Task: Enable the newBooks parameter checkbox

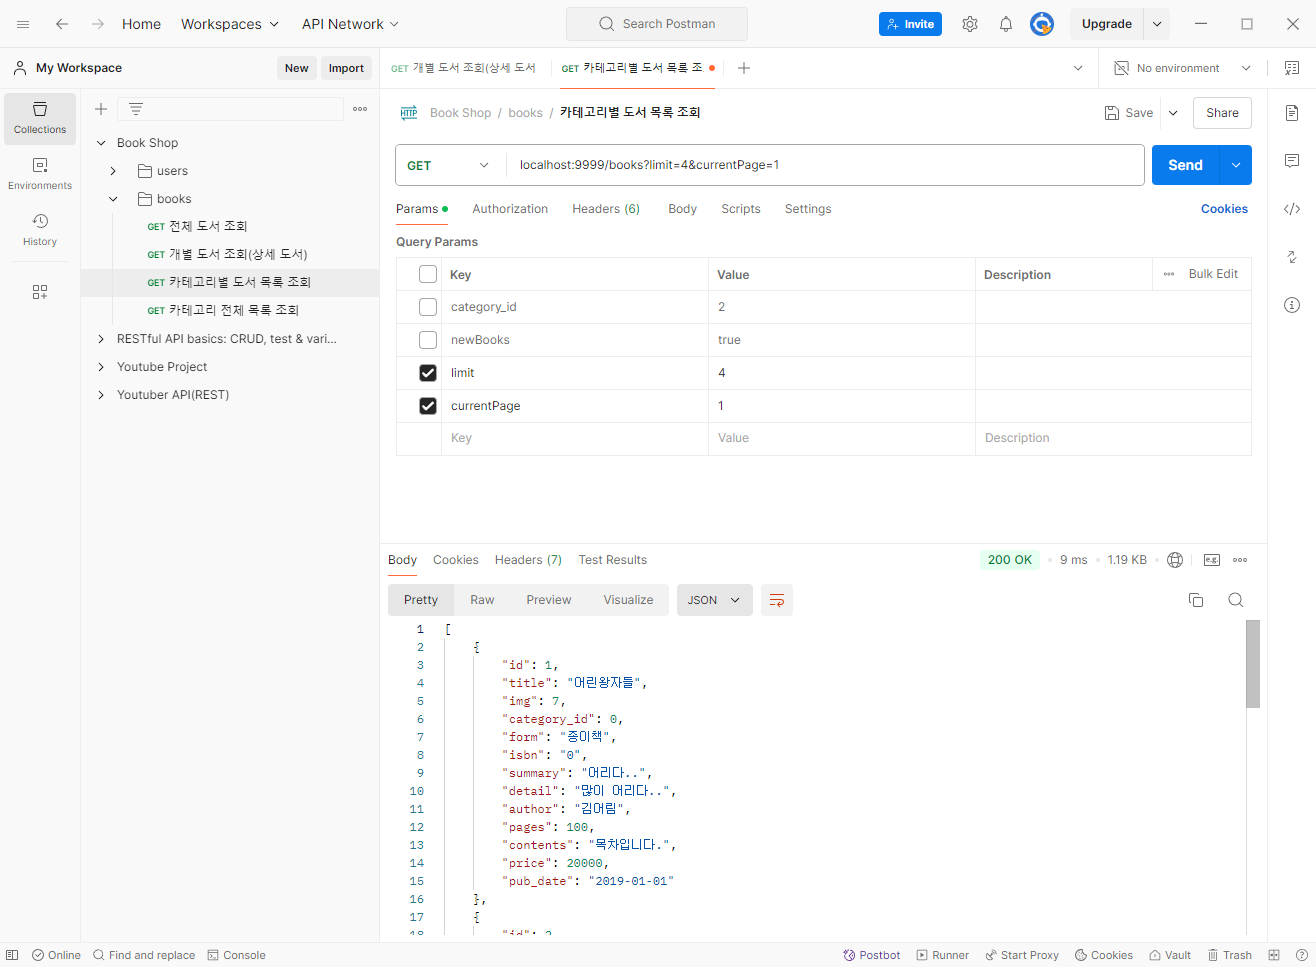Action: coord(428,340)
